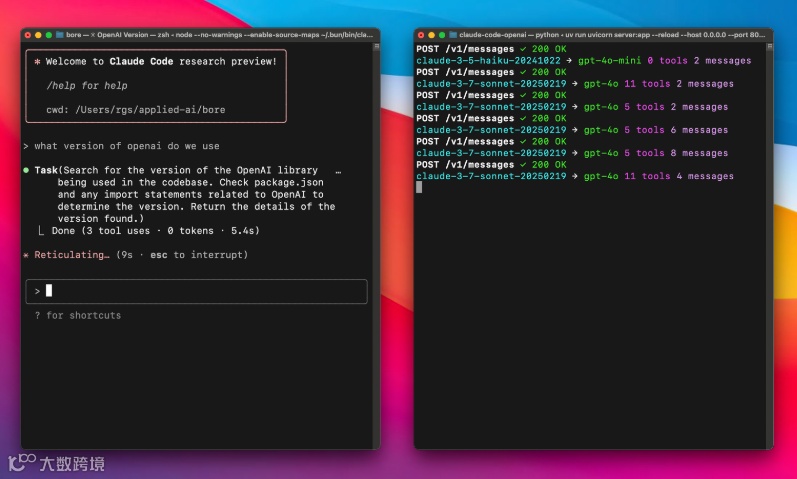Click the bold "Task" label
The width and height of the screenshot is (797, 479).
click(46, 170)
